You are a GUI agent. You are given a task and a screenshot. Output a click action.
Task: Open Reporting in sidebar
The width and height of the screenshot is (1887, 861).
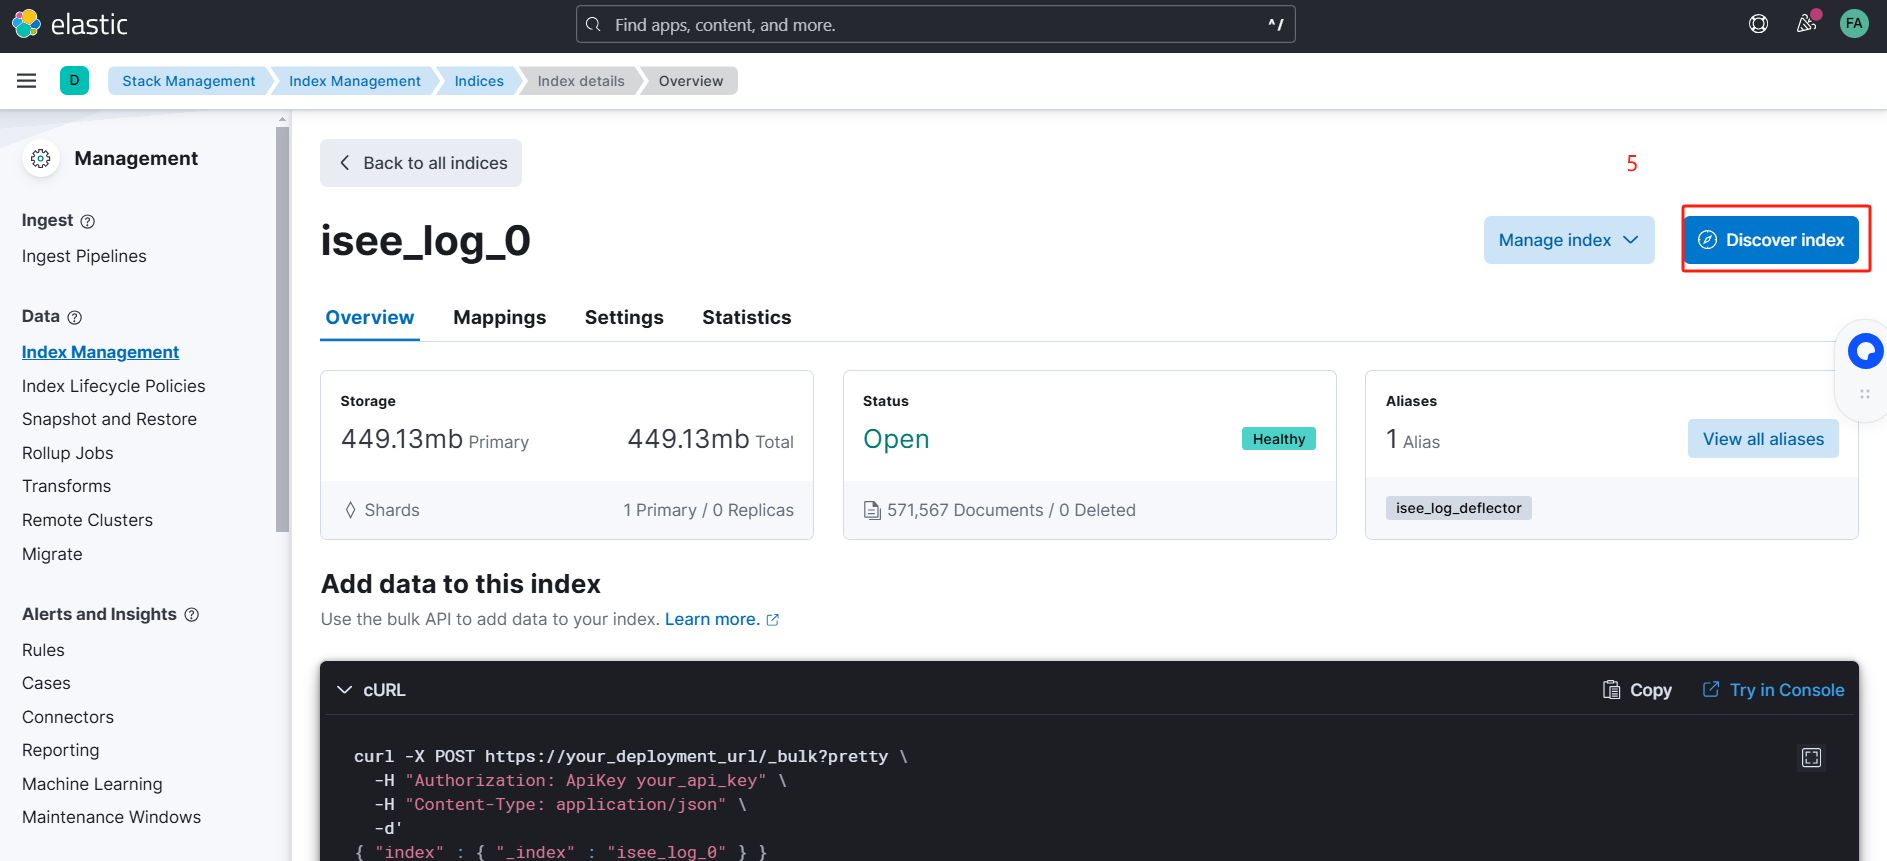[x=60, y=750]
